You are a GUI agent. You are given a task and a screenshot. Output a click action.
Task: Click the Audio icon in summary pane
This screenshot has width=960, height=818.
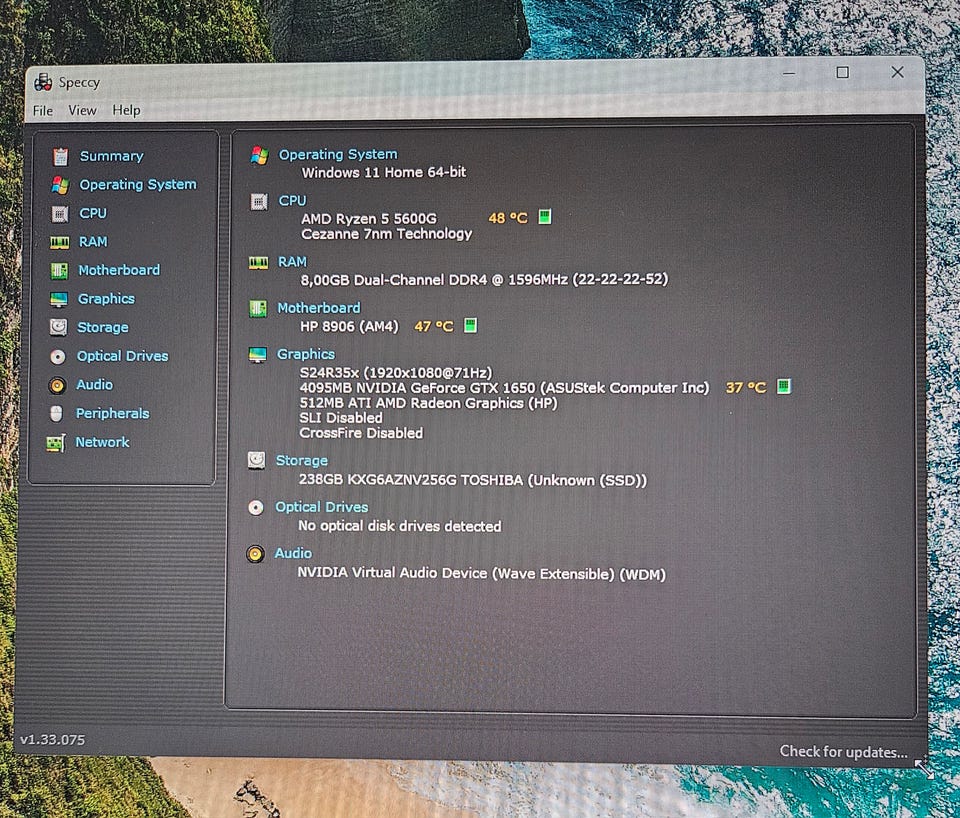[255, 554]
